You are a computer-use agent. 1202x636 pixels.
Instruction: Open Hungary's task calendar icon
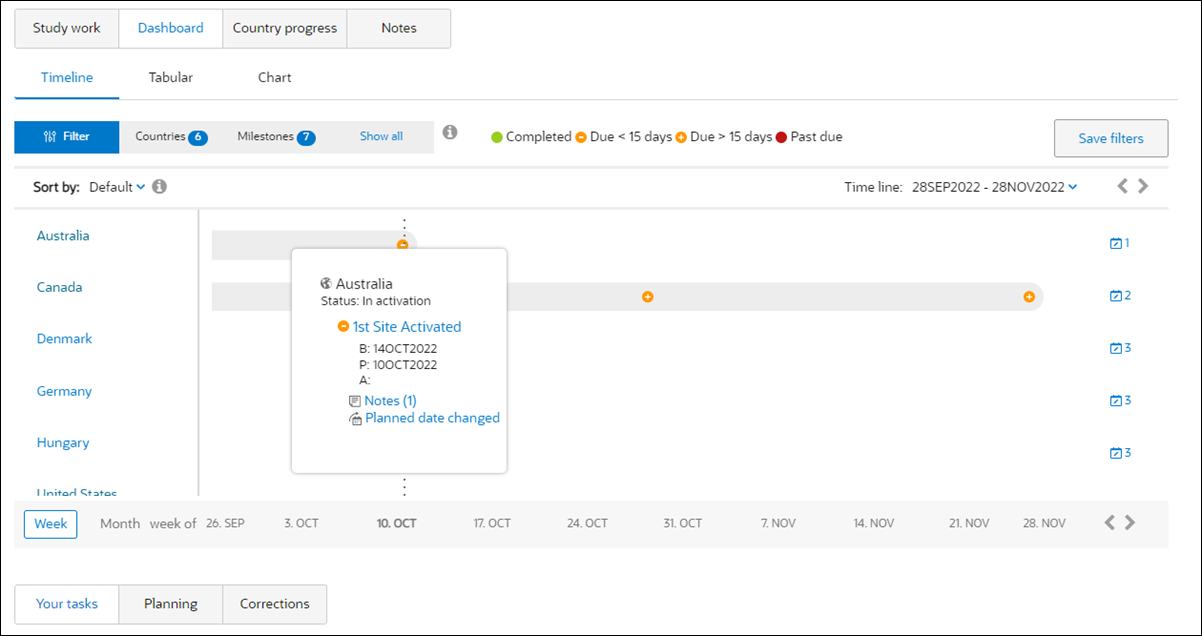point(1120,452)
